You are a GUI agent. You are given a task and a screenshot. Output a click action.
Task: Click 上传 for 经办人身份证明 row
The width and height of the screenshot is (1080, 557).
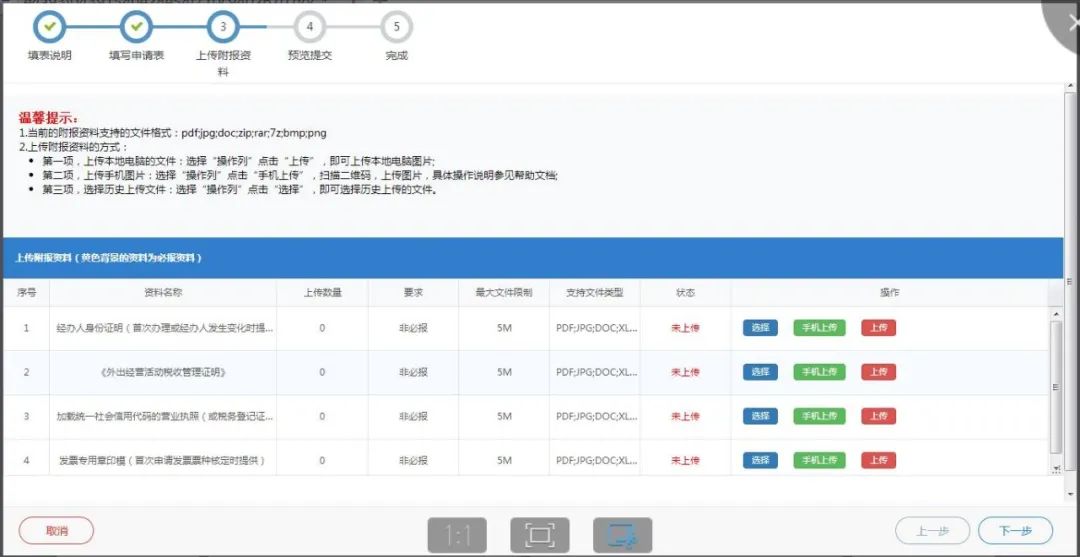pyautogui.click(x=878, y=328)
